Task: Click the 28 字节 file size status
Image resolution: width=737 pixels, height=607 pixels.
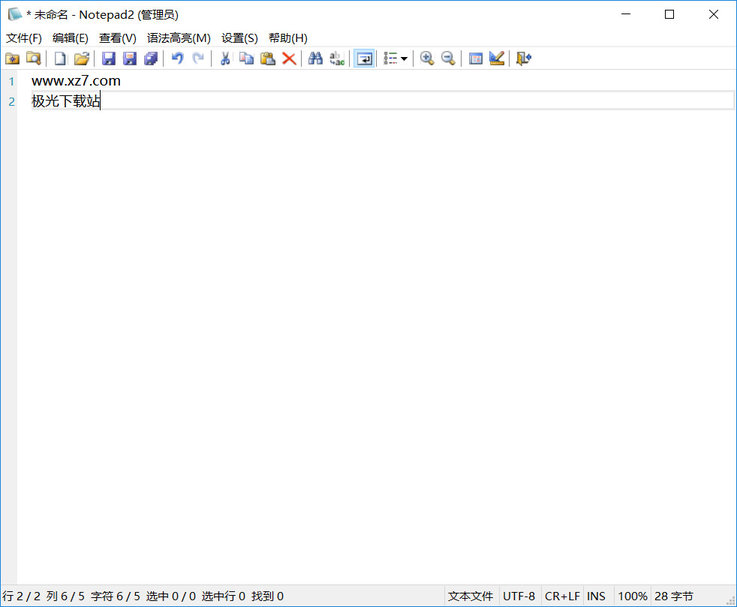Action: (674, 596)
